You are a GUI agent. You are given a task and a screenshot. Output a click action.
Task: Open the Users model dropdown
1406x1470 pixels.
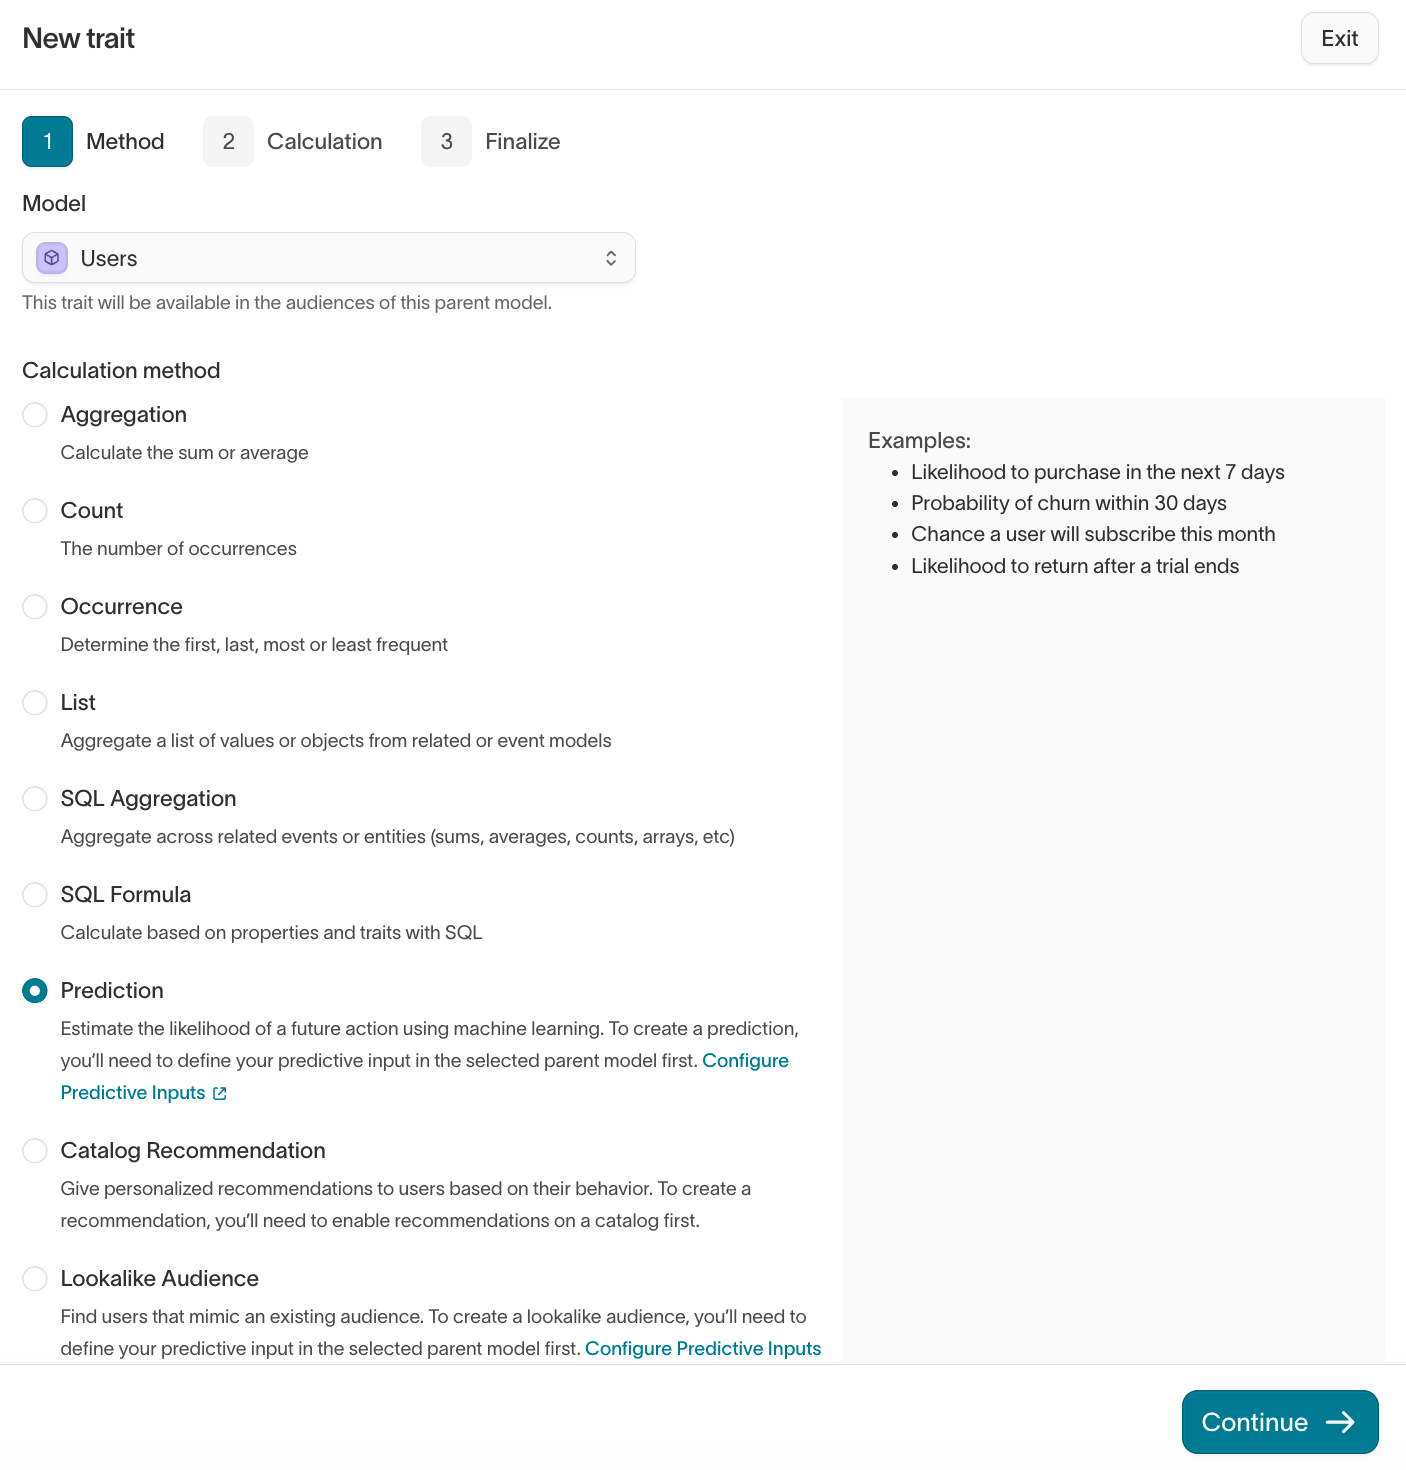pos(329,258)
